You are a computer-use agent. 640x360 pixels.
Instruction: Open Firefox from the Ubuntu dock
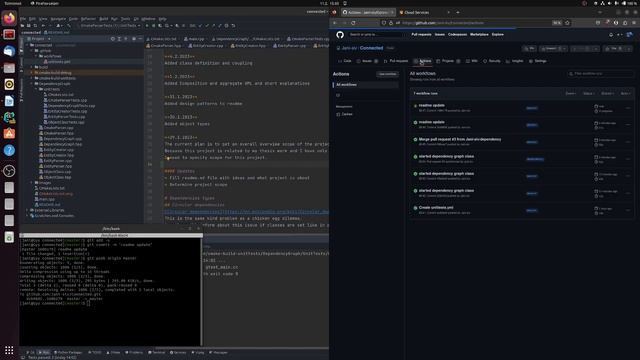(9, 18)
